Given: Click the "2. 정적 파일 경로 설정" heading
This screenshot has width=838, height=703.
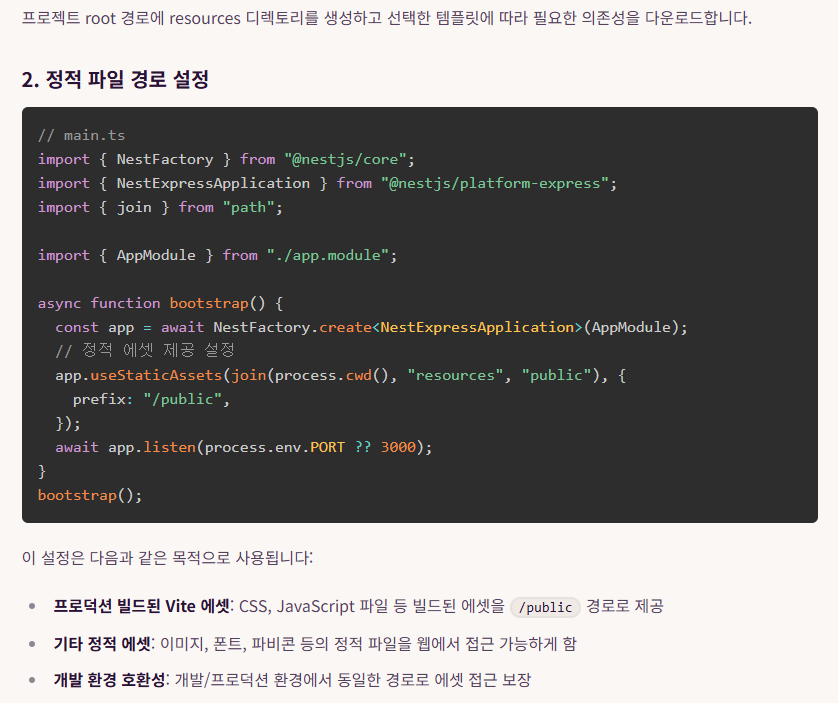Looking at the screenshot, I should [115, 80].
